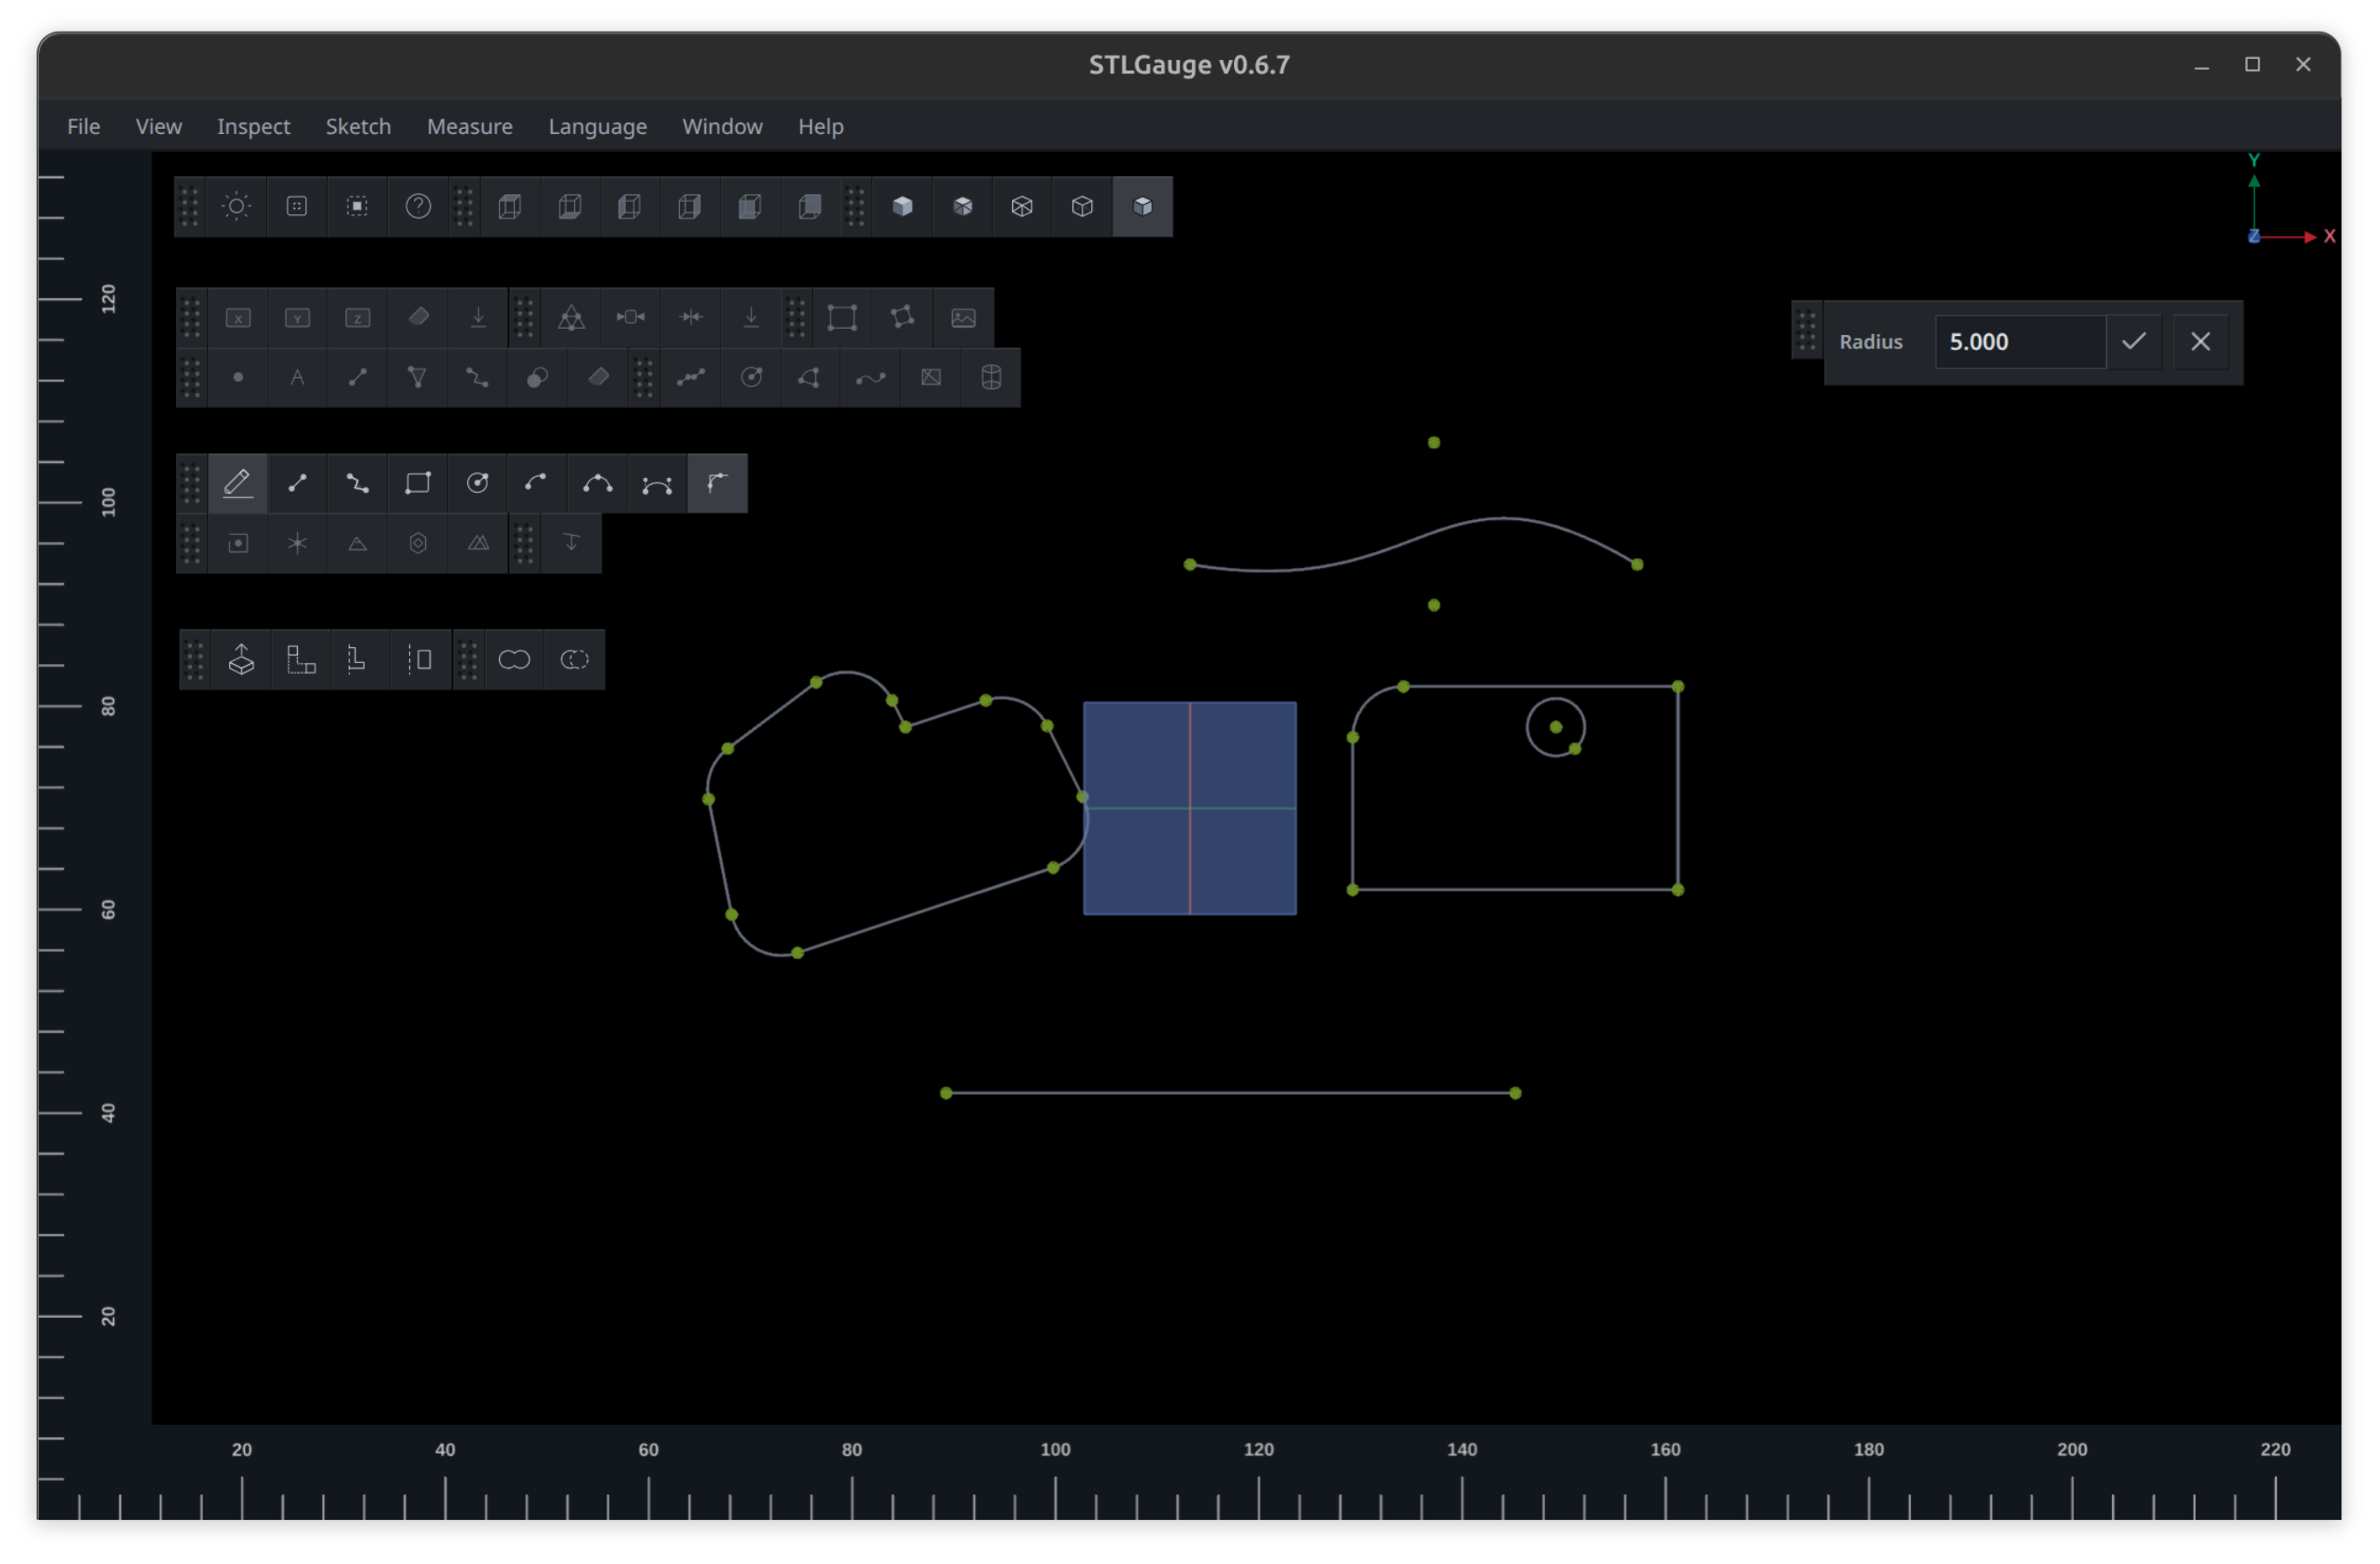The height and width of the screenshot is (1564, 2380).
Task: Toggle the Z axis constraint
Action: click(357, 318)
